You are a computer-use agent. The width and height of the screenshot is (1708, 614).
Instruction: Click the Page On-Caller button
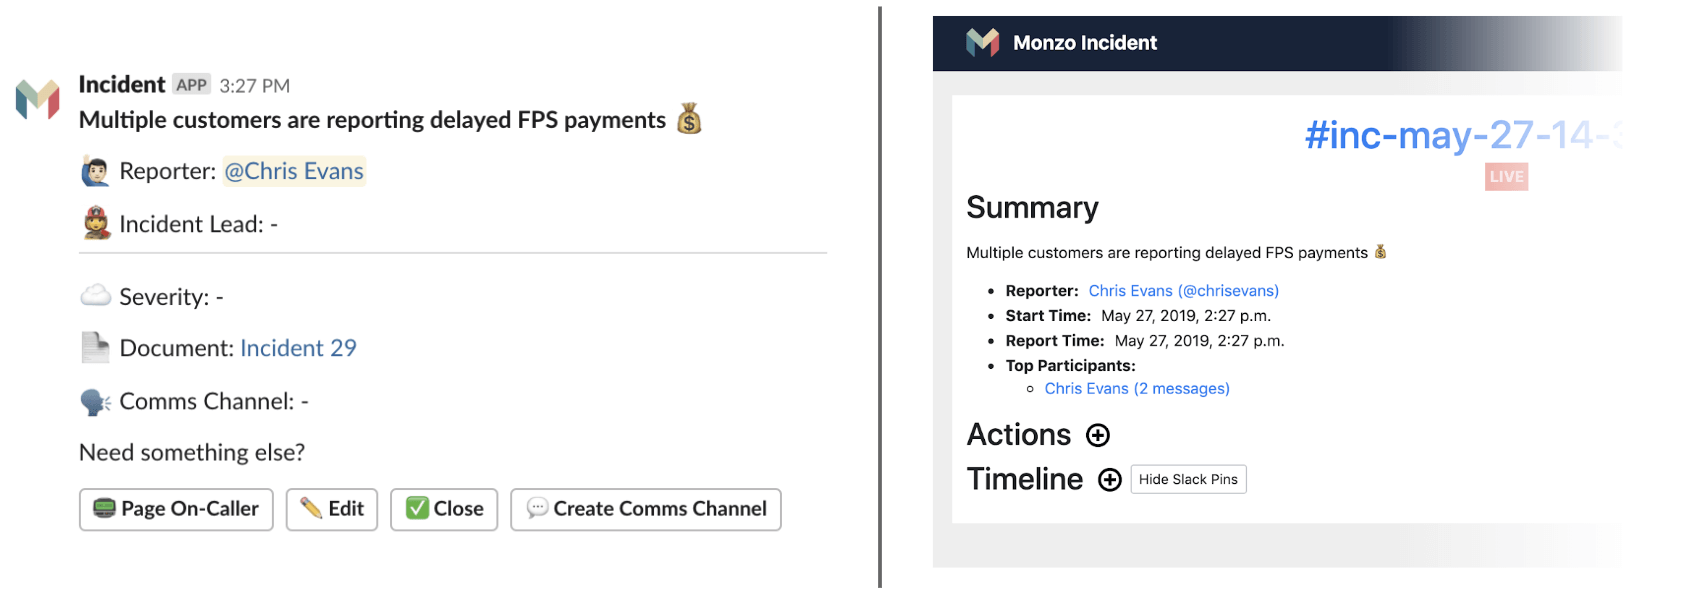point(176,509)
